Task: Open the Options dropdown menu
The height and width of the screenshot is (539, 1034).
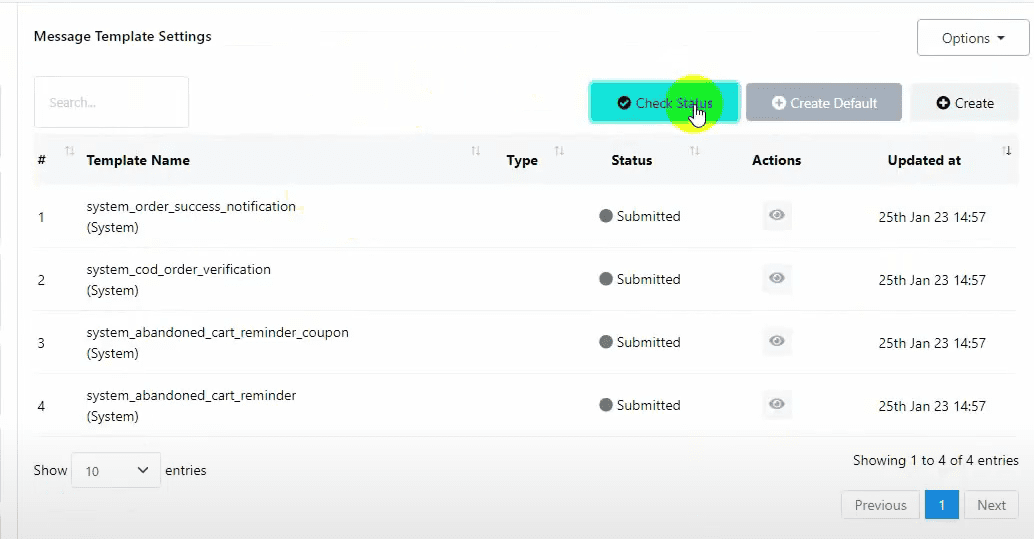Action: [972, 38]
